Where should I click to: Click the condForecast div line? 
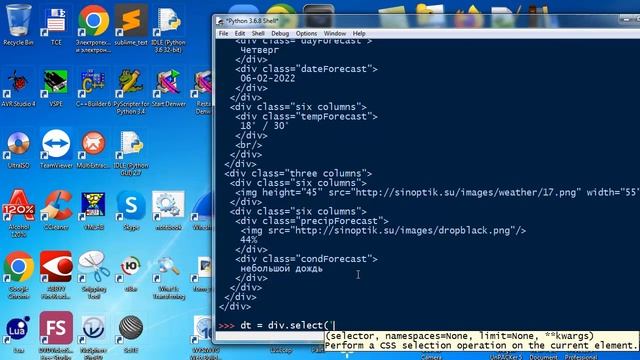[306, 259]
